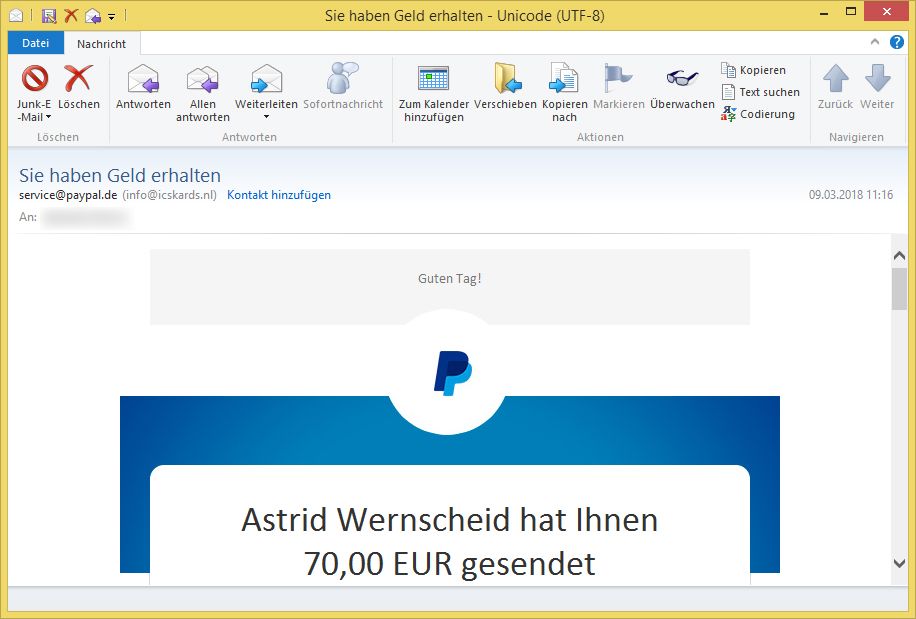Collapse the ribbon with the caret icon
Image resolution: width=916 pixels, height=619 pixels.
tap(875, 42)
